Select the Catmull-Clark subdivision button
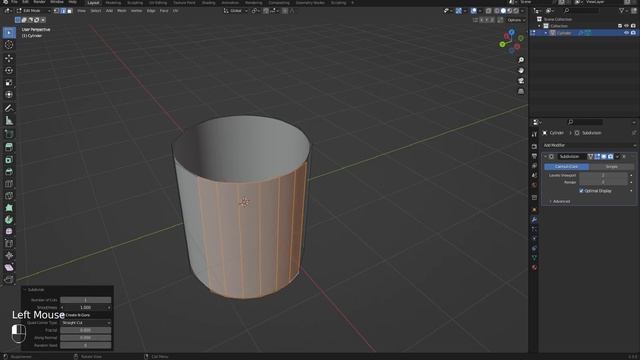 pyautogui.click(x=567, y=167)
